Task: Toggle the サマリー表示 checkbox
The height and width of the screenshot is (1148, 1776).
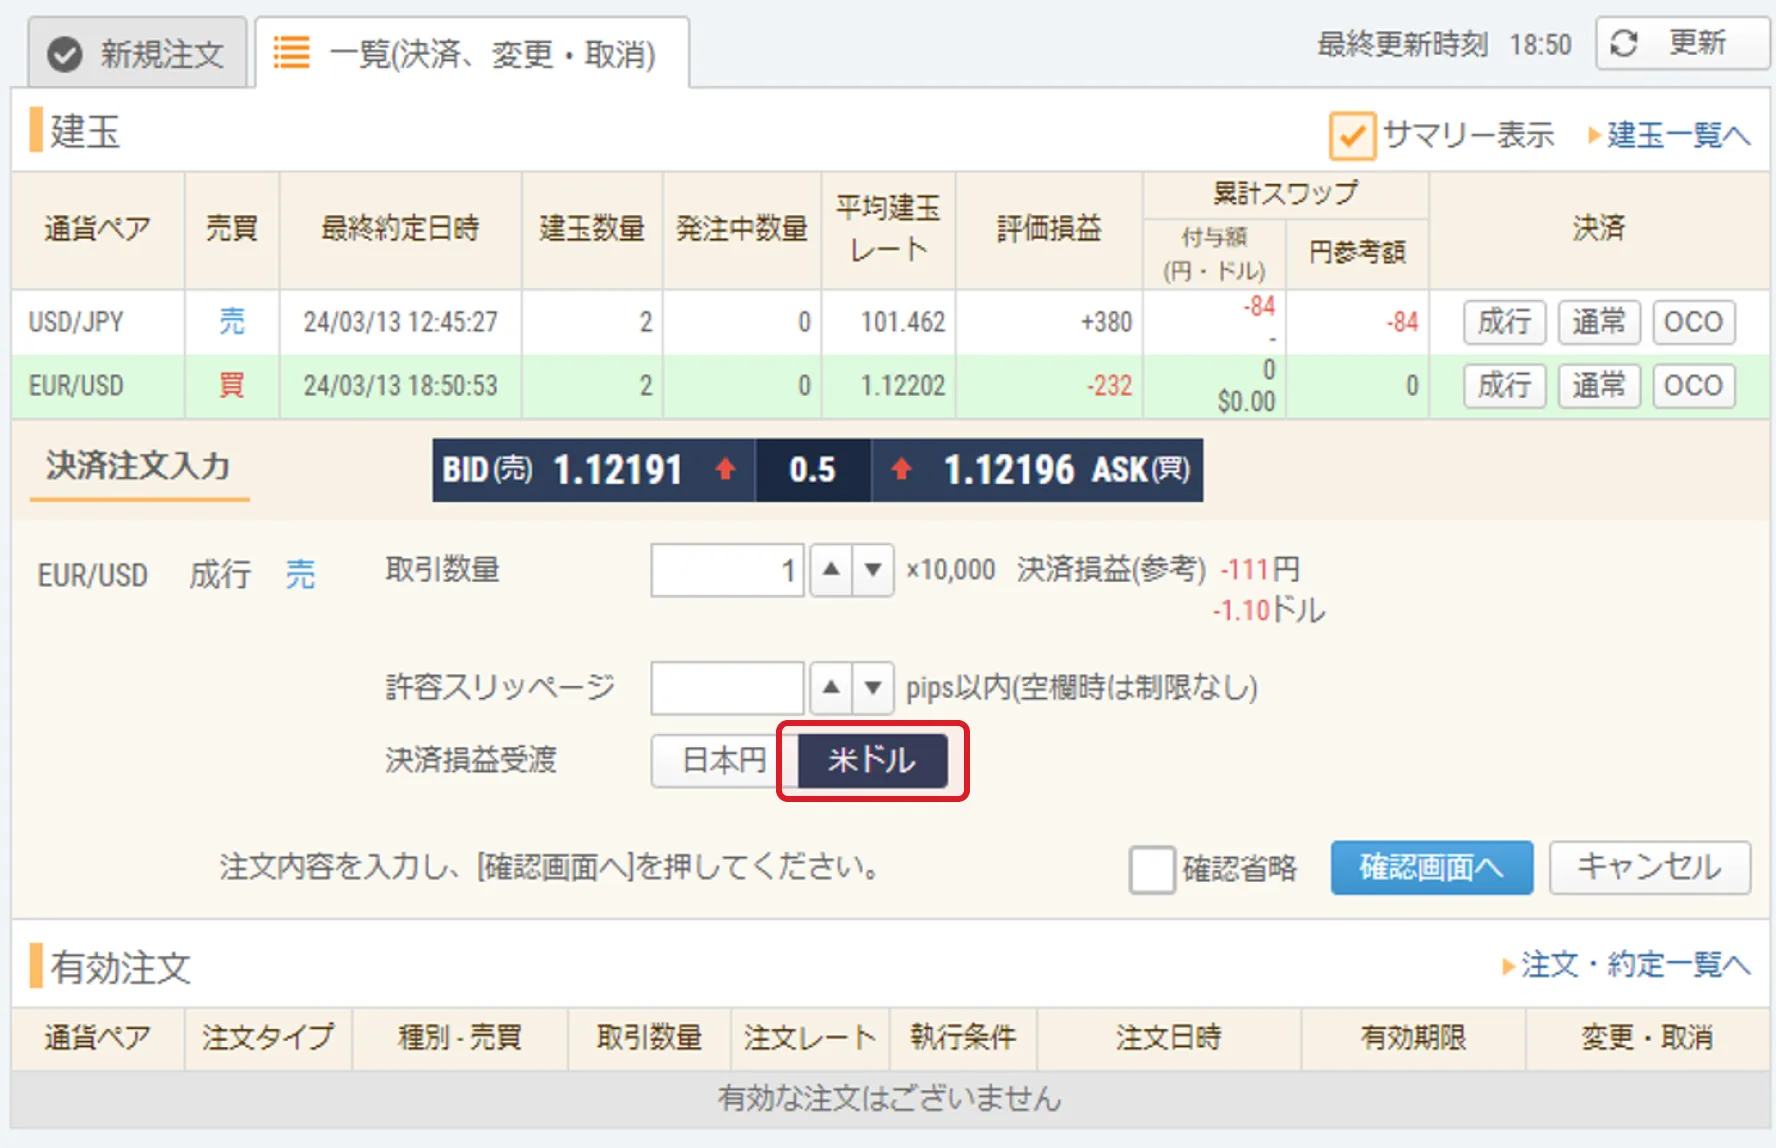Action: pyautogui.click(x=1351, y=135)
